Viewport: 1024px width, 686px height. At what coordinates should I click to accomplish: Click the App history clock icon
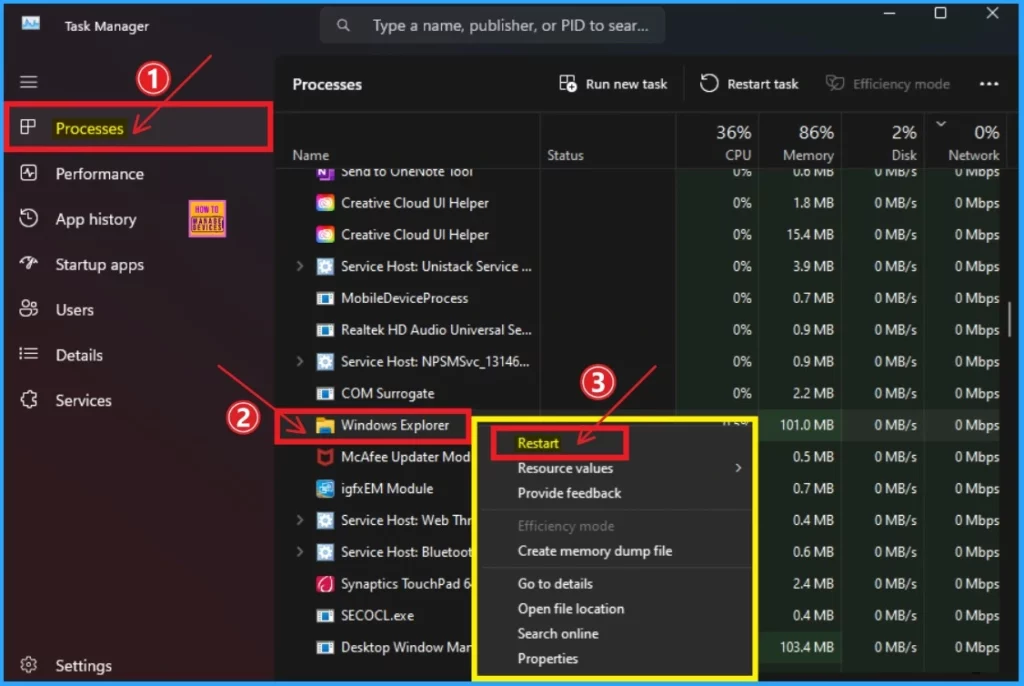coord(28,218)
